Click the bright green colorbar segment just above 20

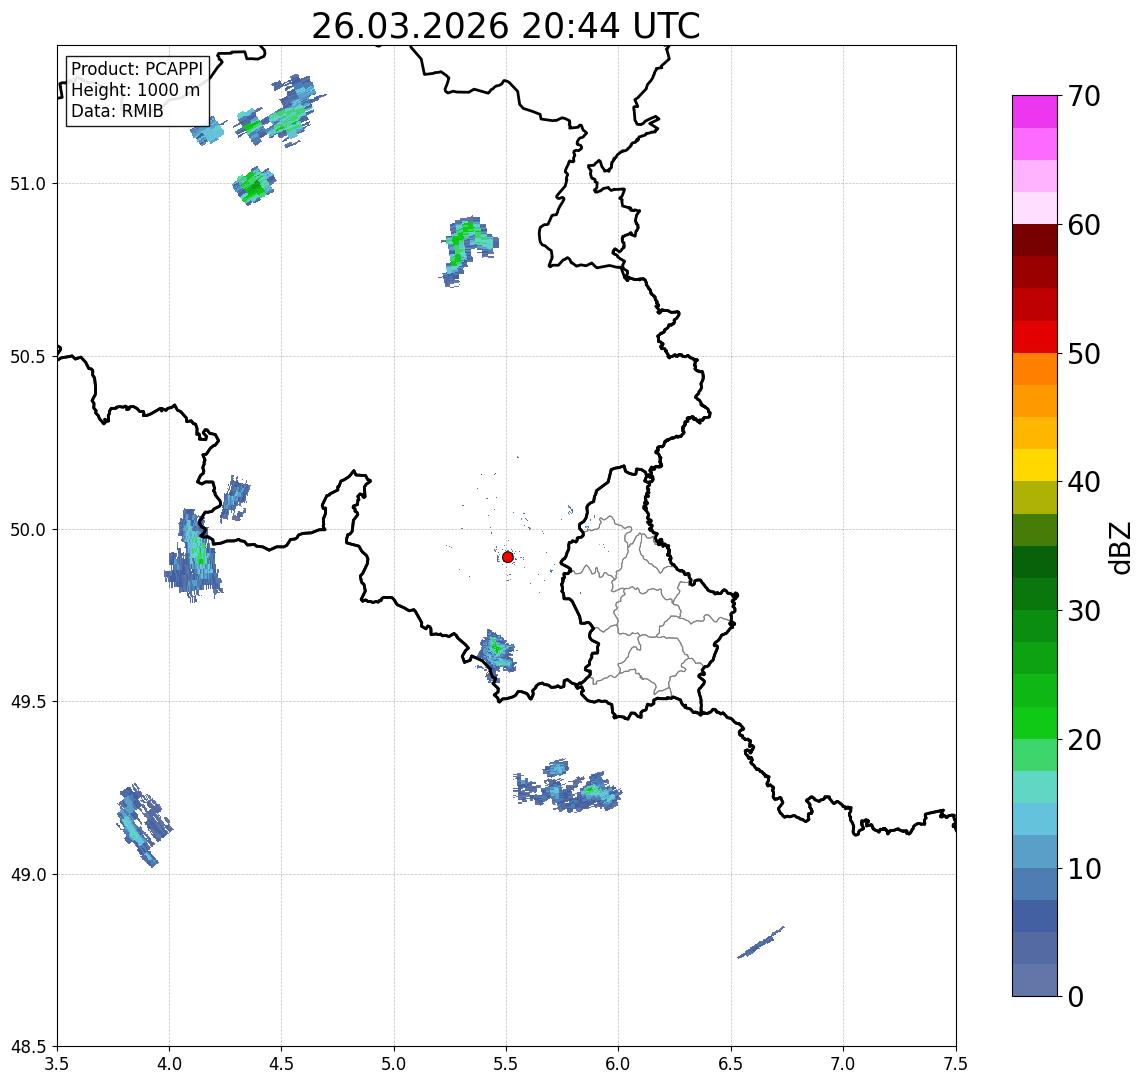coord(1035,722)
